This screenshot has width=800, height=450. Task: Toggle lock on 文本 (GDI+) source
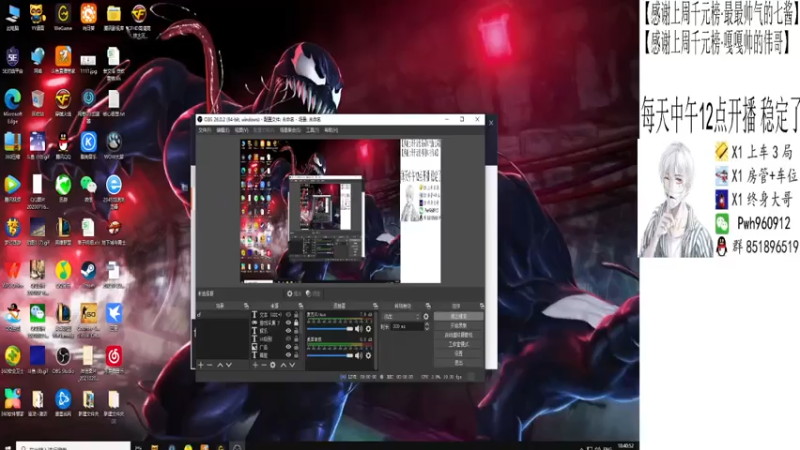[296, 314]
